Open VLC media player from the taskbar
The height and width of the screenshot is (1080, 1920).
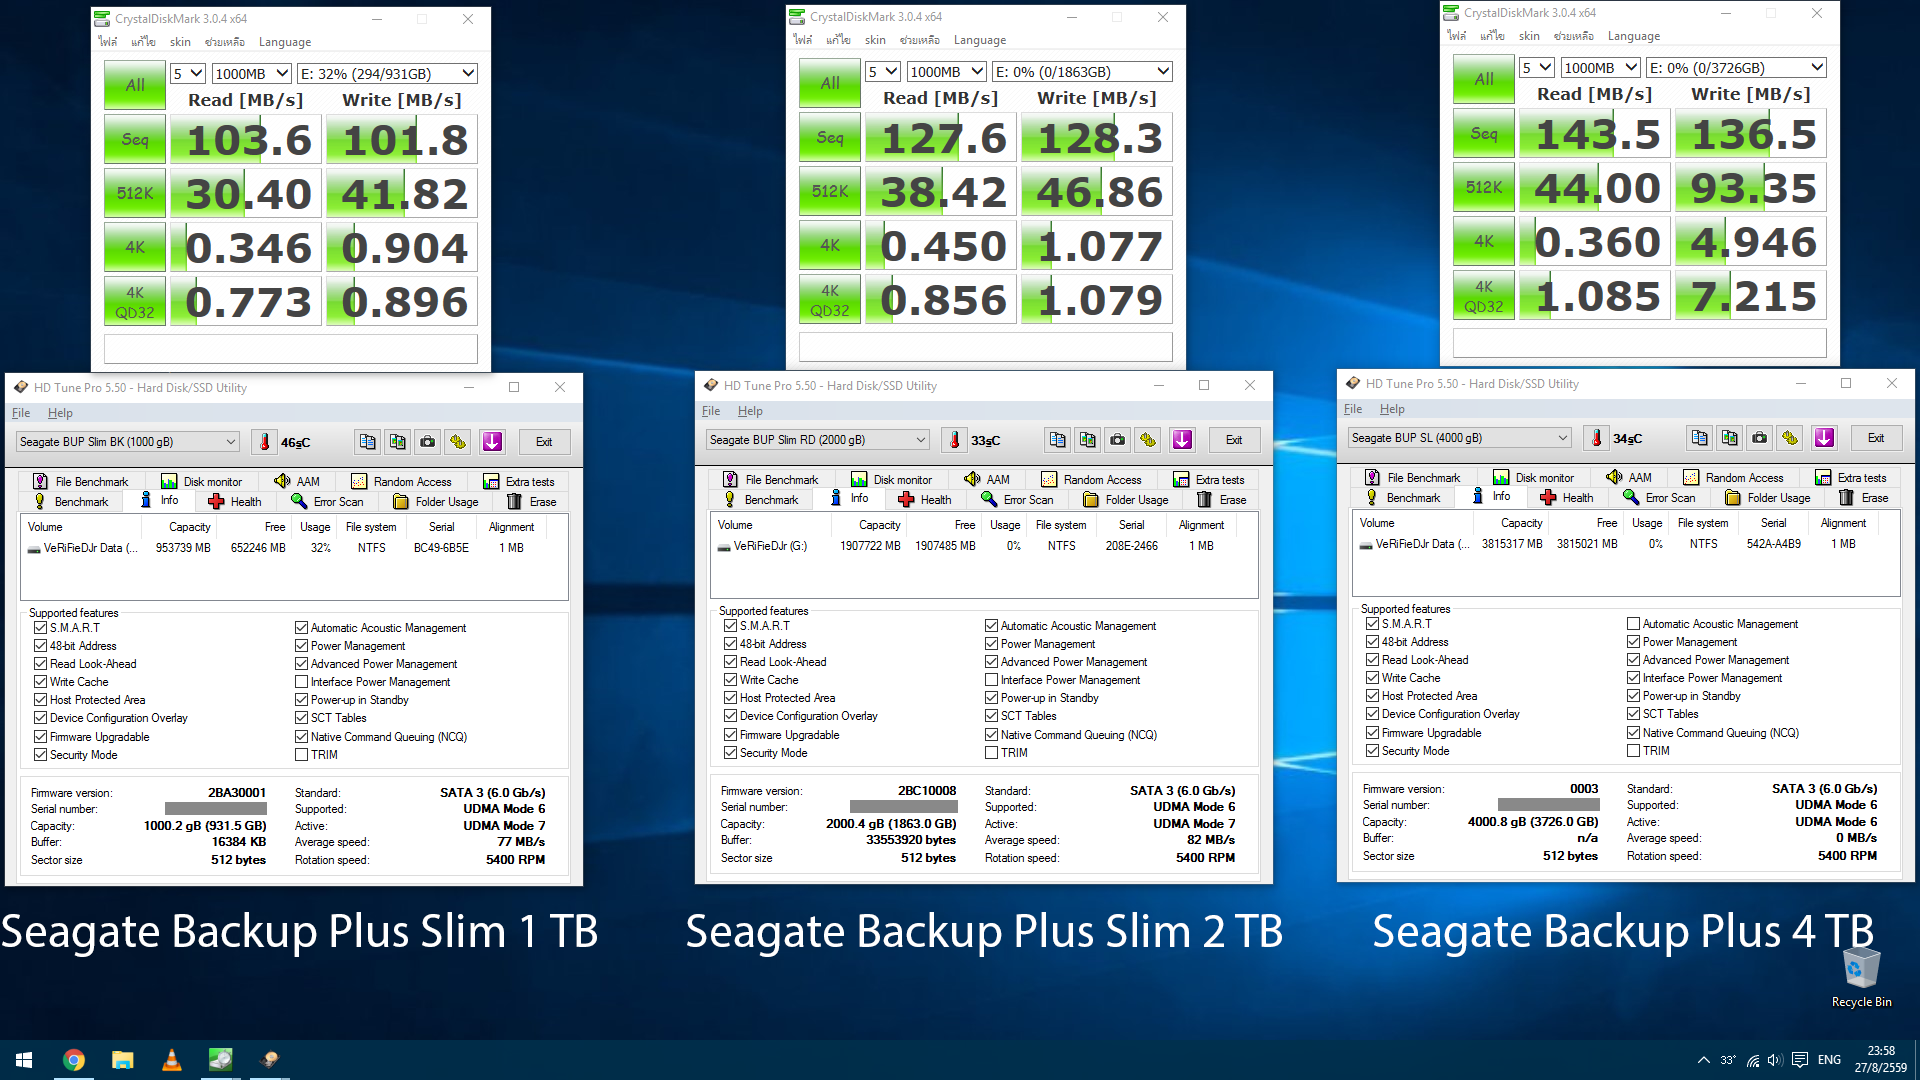click(171, 1060)
